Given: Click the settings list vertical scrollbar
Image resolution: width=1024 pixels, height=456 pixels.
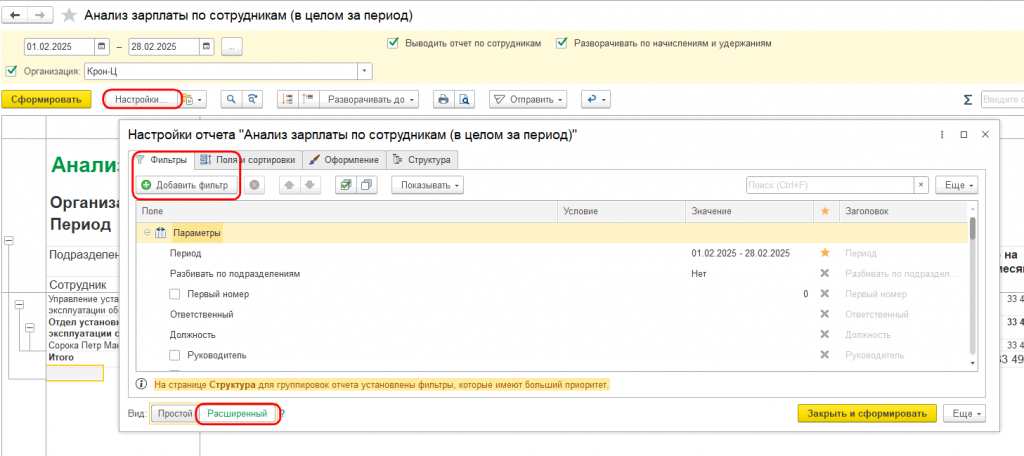Looking at the screenshot, I should coord(972,286).
